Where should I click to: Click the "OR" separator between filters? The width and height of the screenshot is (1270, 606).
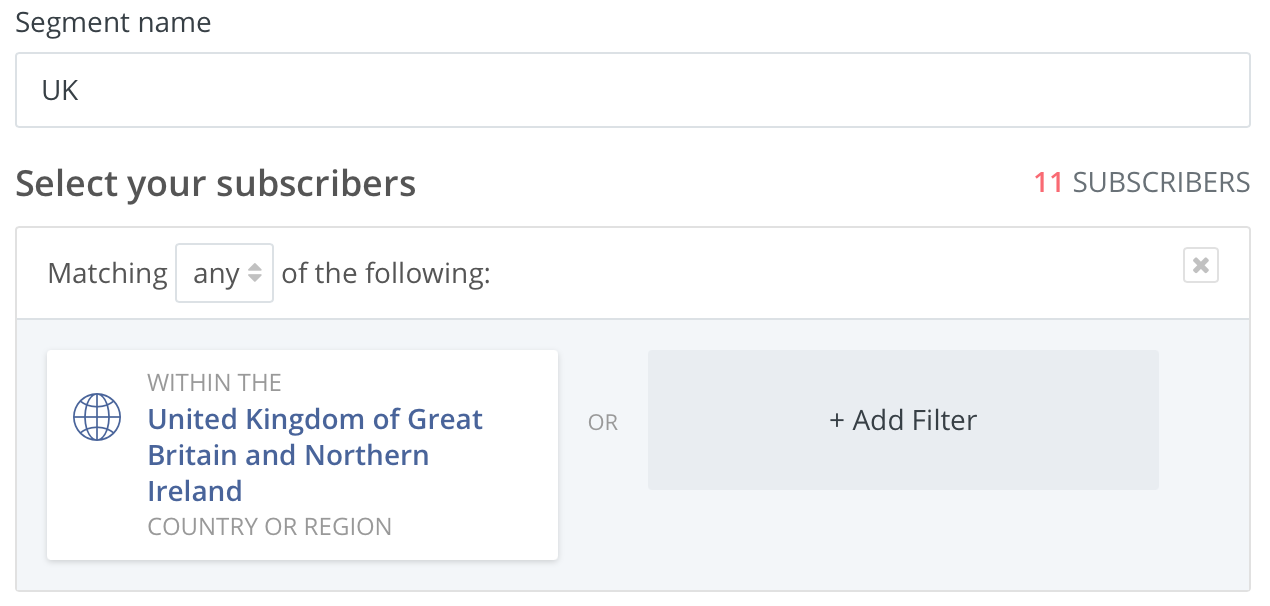click(603, 423)
